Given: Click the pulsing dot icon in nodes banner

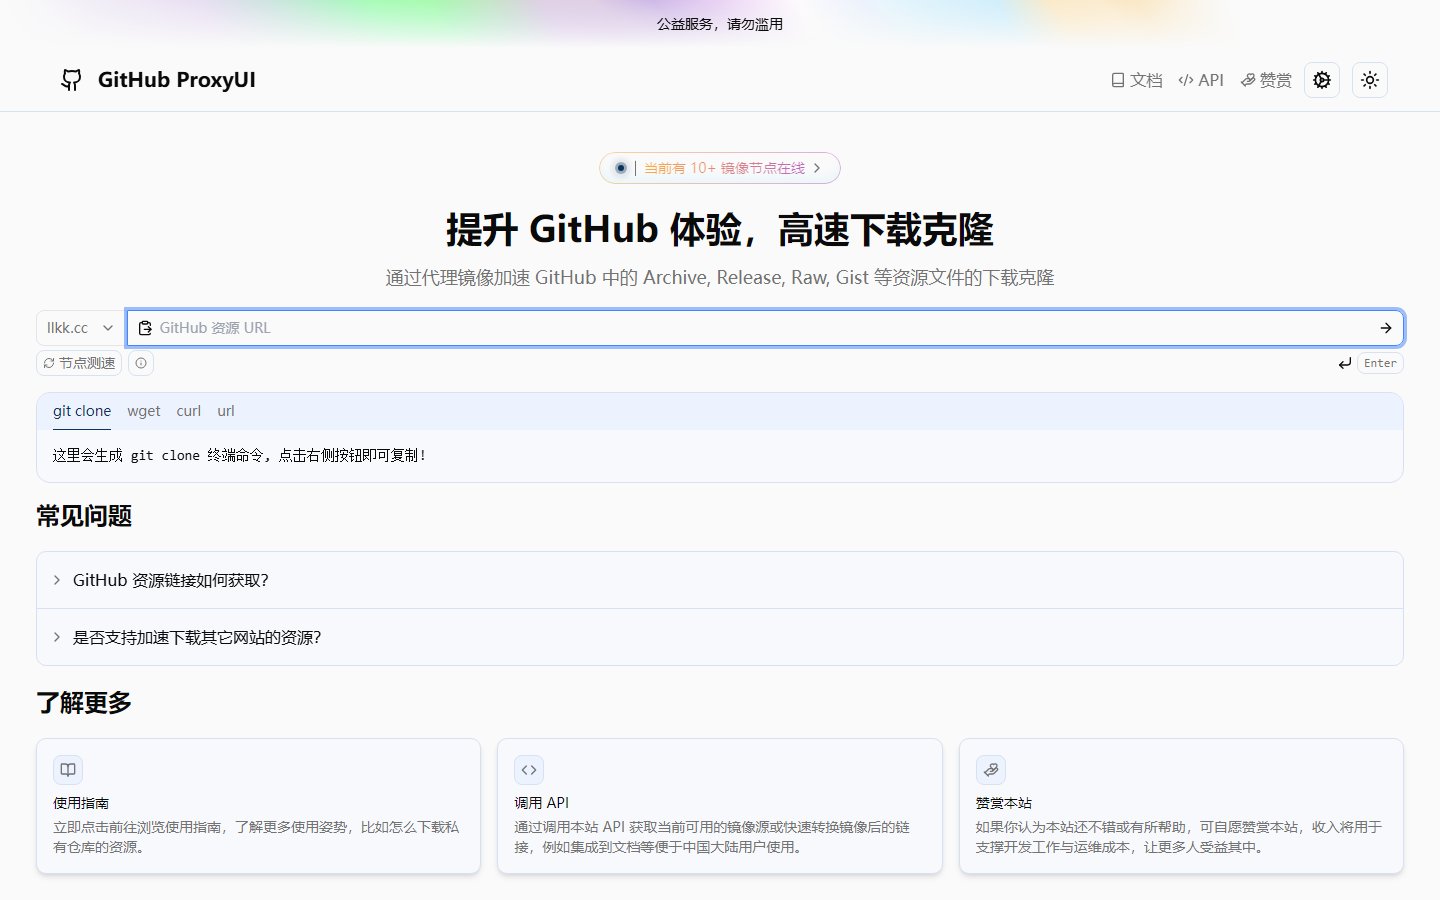Looking at the screenshot, I should [621, 168].
